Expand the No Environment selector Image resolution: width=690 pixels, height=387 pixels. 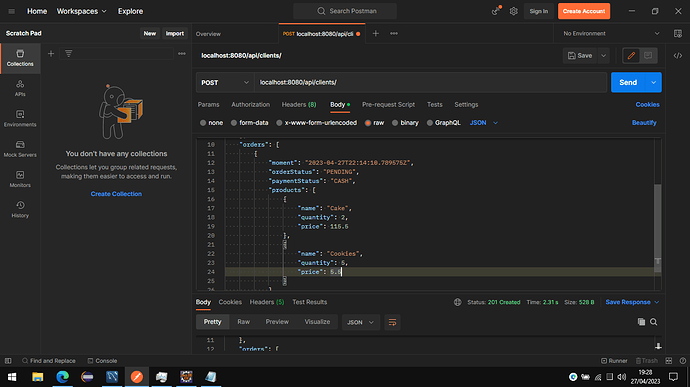point(611,33)
